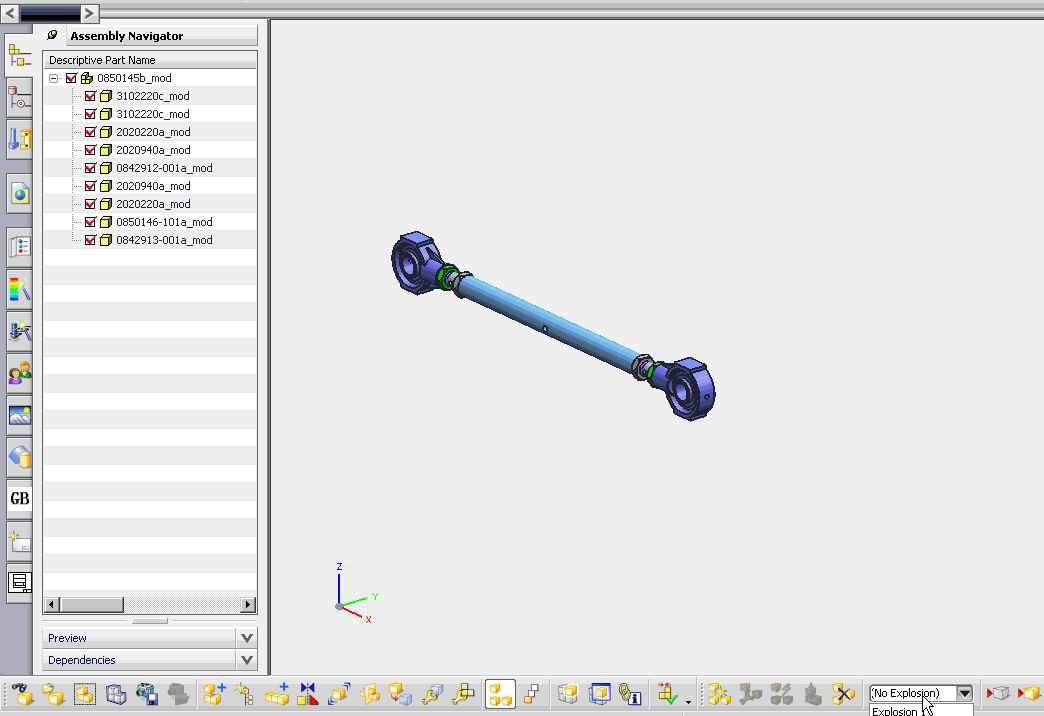Click the New Explosion icon

click(719, 694)
